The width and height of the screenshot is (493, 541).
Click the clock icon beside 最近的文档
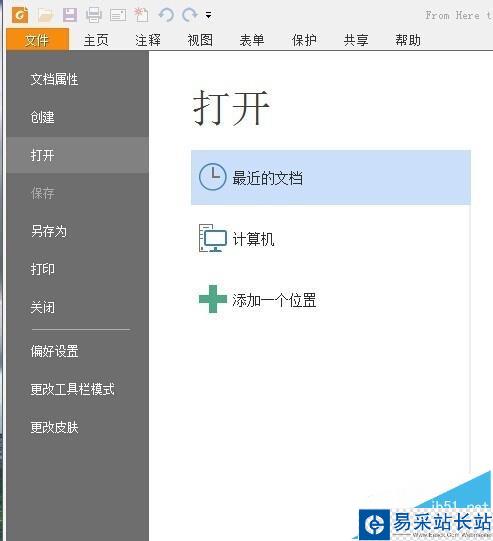[x=213, y=177]
